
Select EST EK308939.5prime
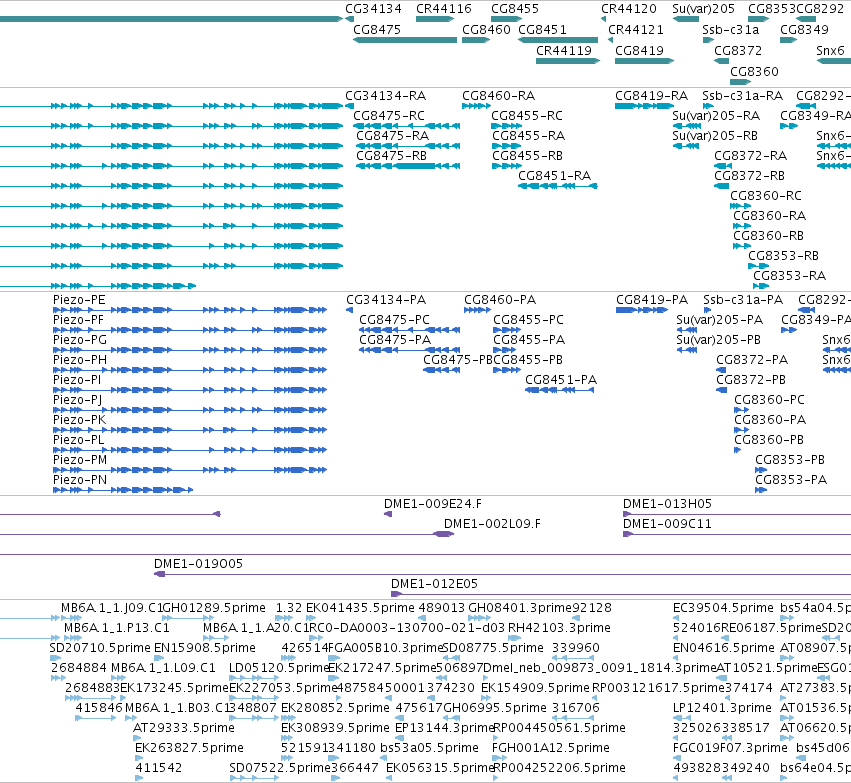335,728
